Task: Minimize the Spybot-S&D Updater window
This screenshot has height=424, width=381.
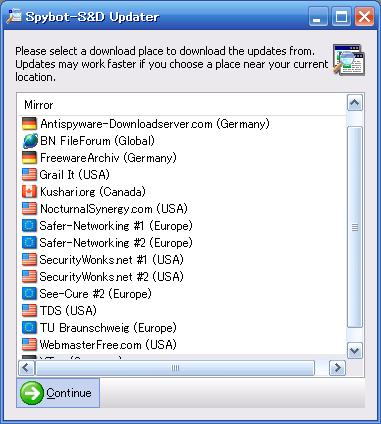Action: tap(318, 17)
